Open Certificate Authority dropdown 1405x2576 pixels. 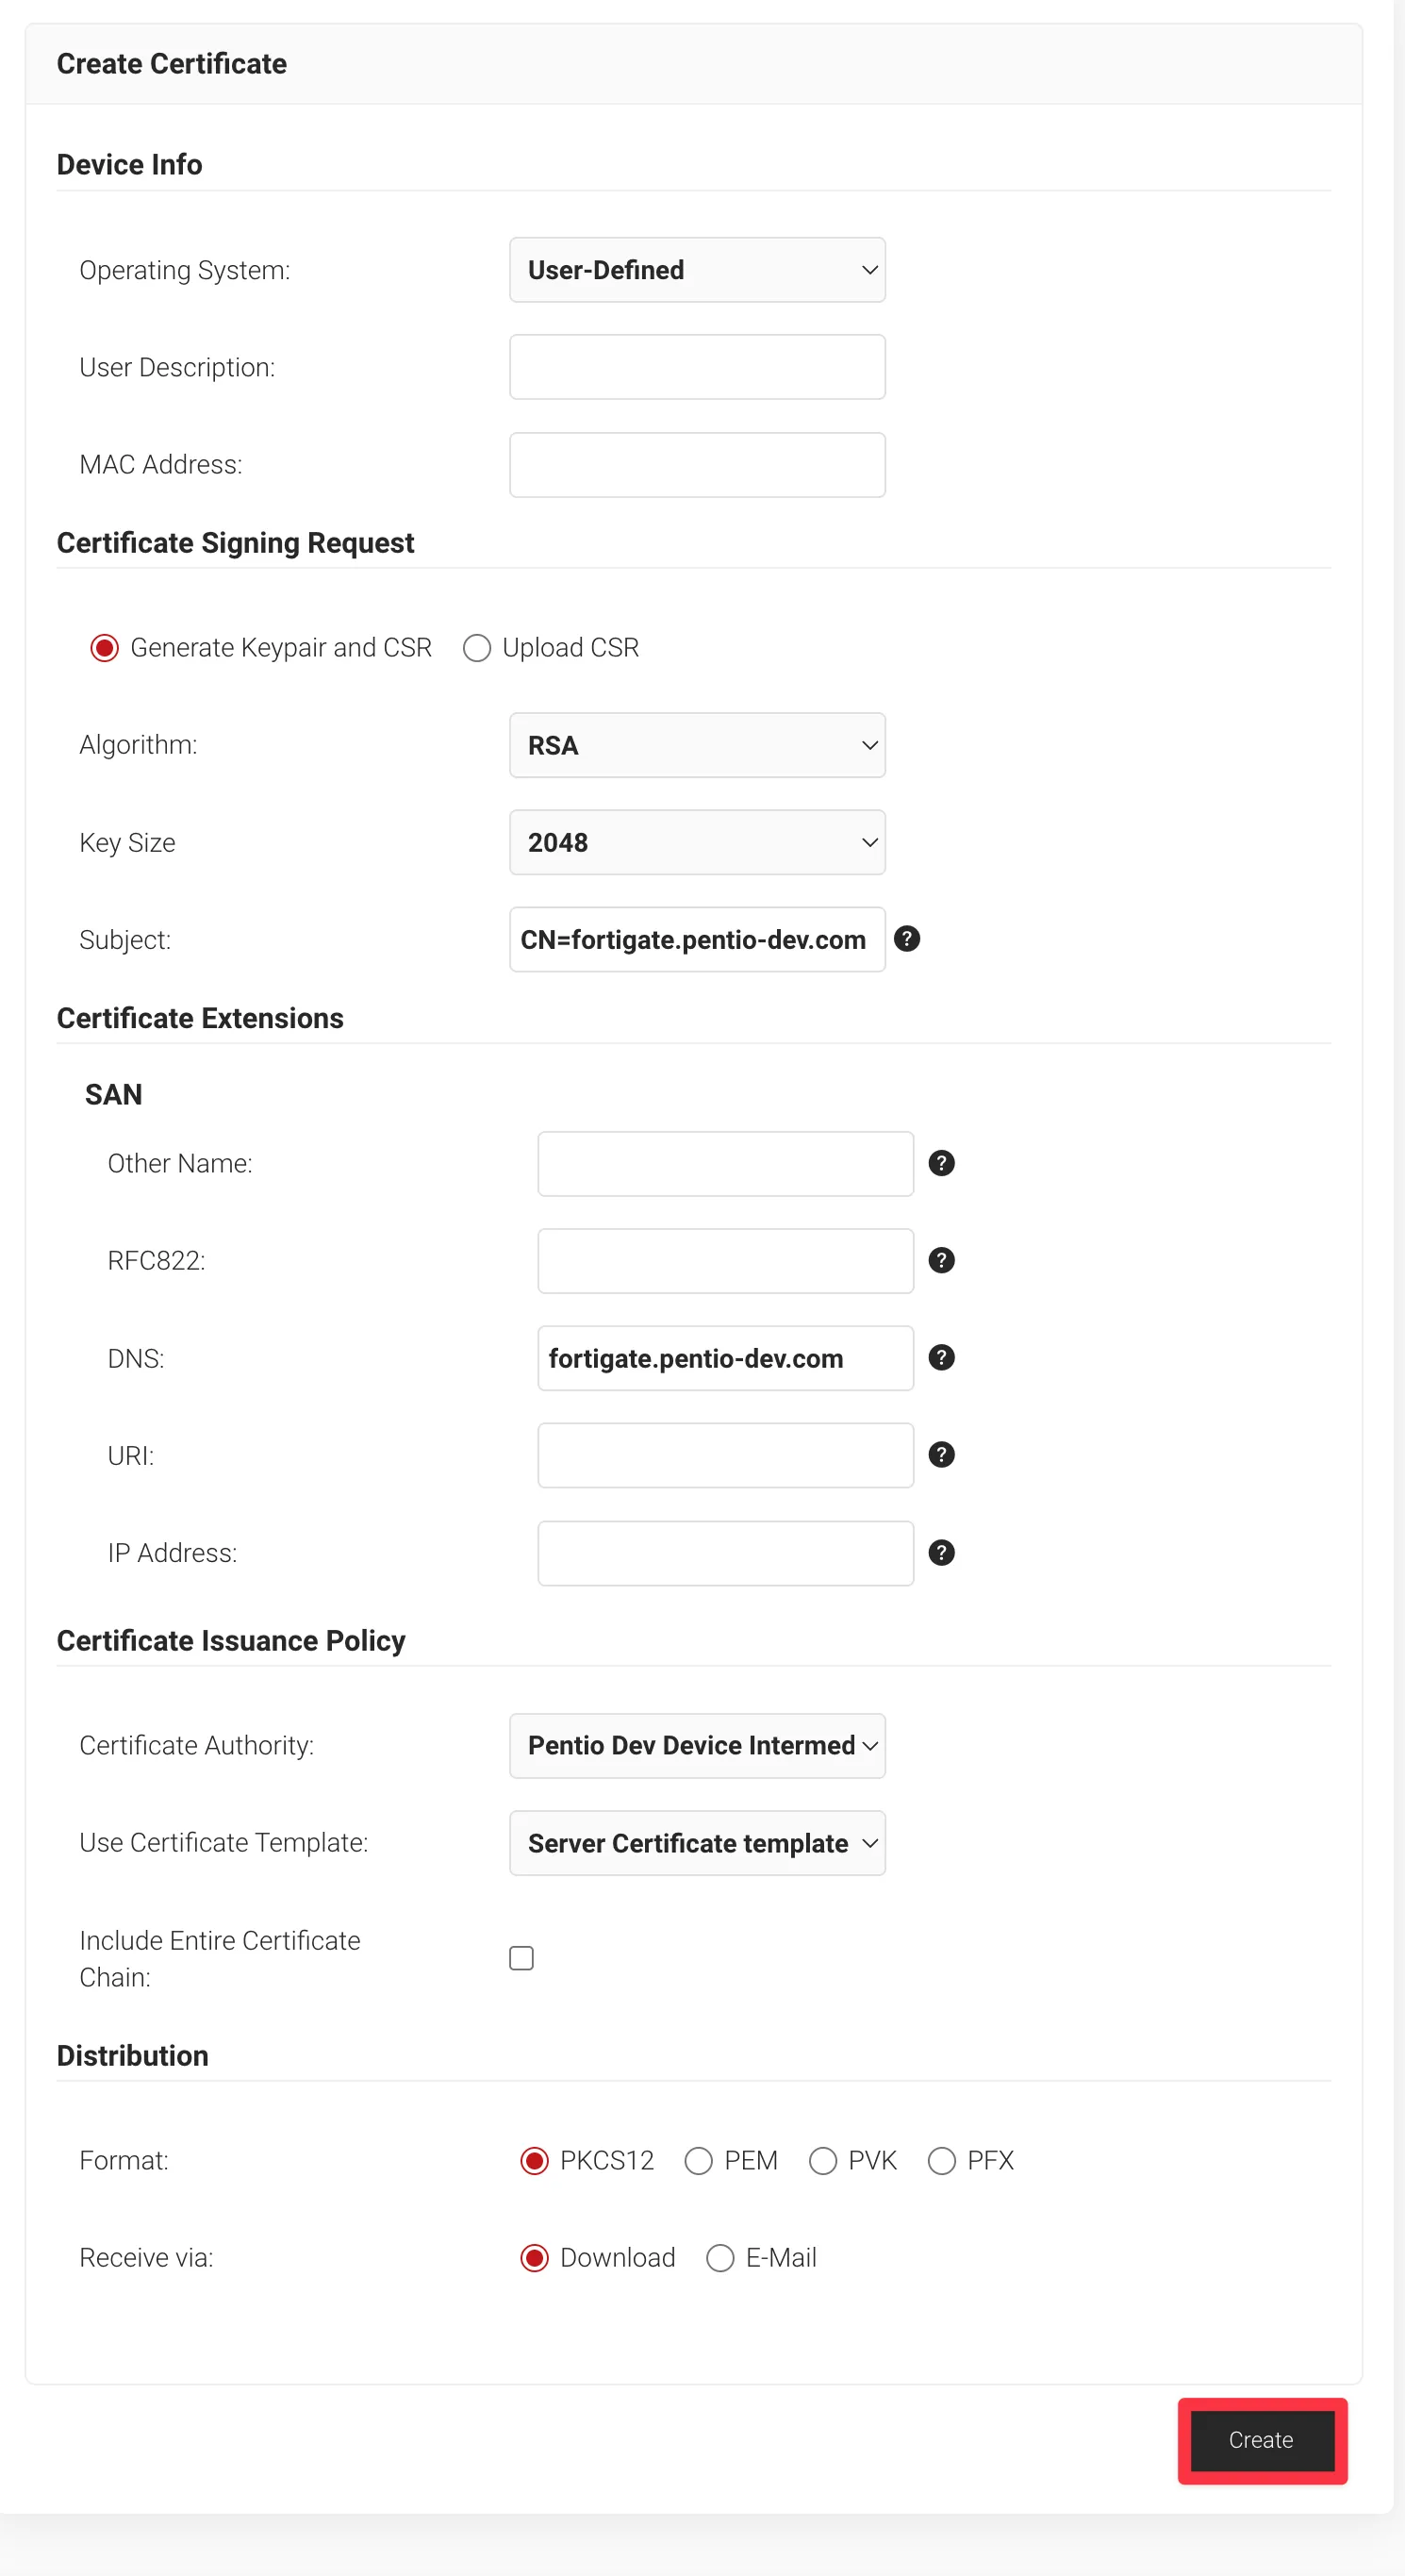coord(697,1746)
